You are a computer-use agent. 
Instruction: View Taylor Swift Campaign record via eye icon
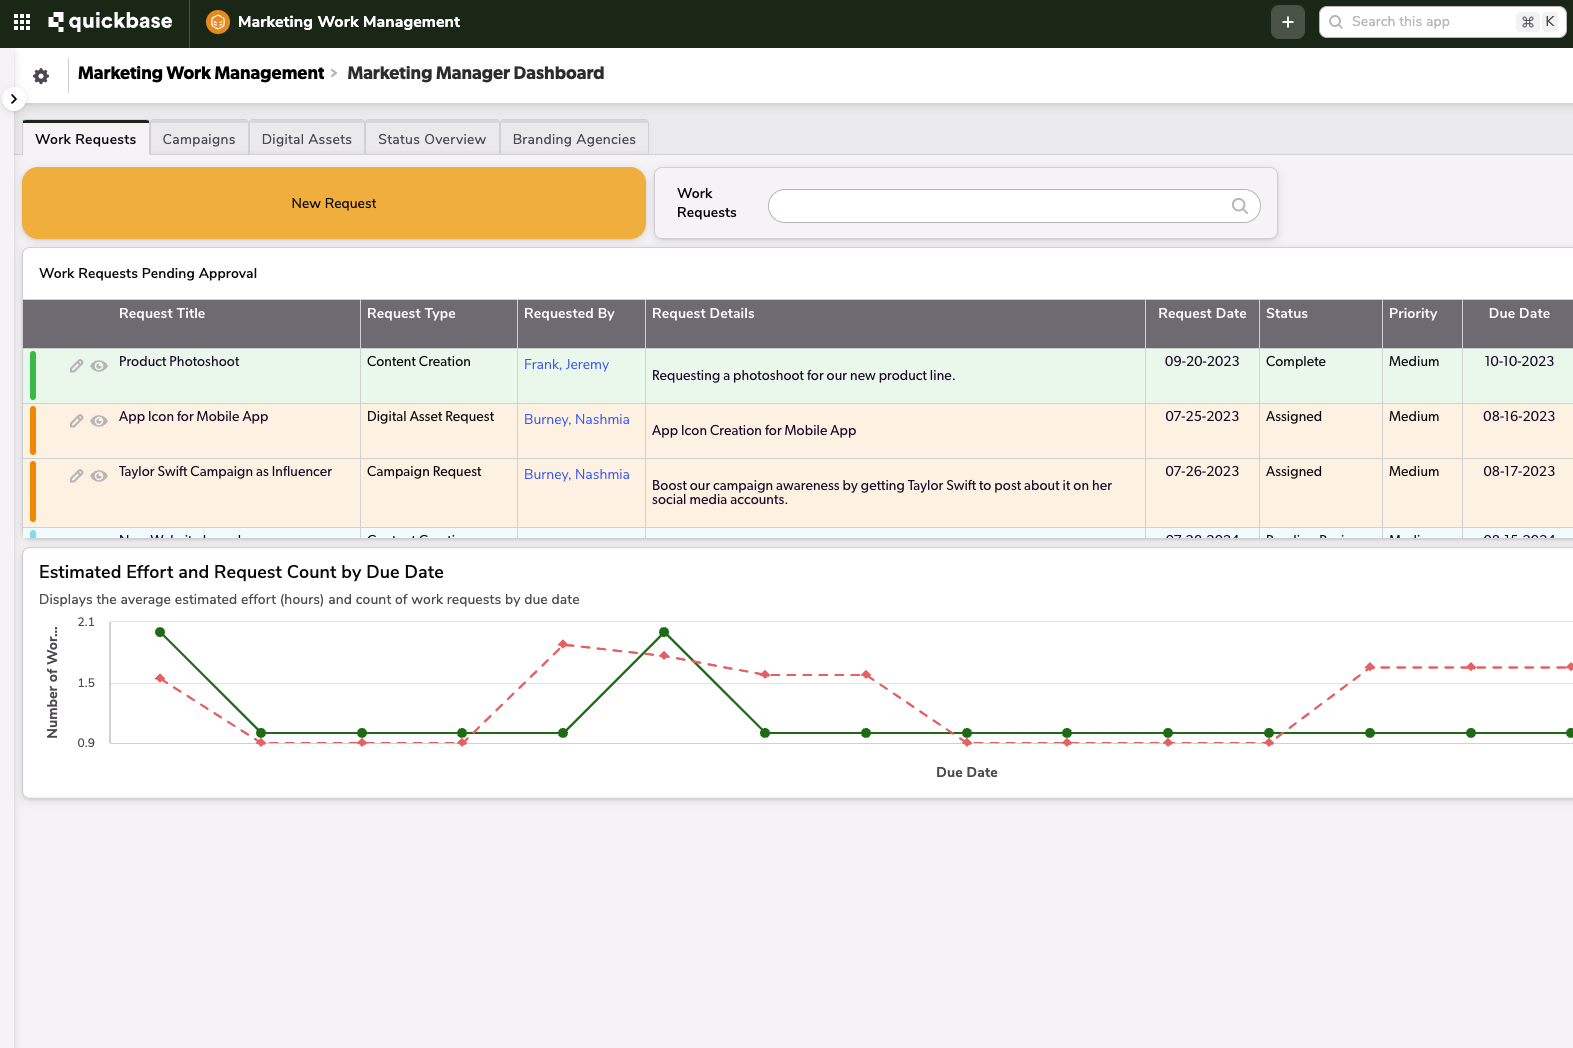pos(99,476)
